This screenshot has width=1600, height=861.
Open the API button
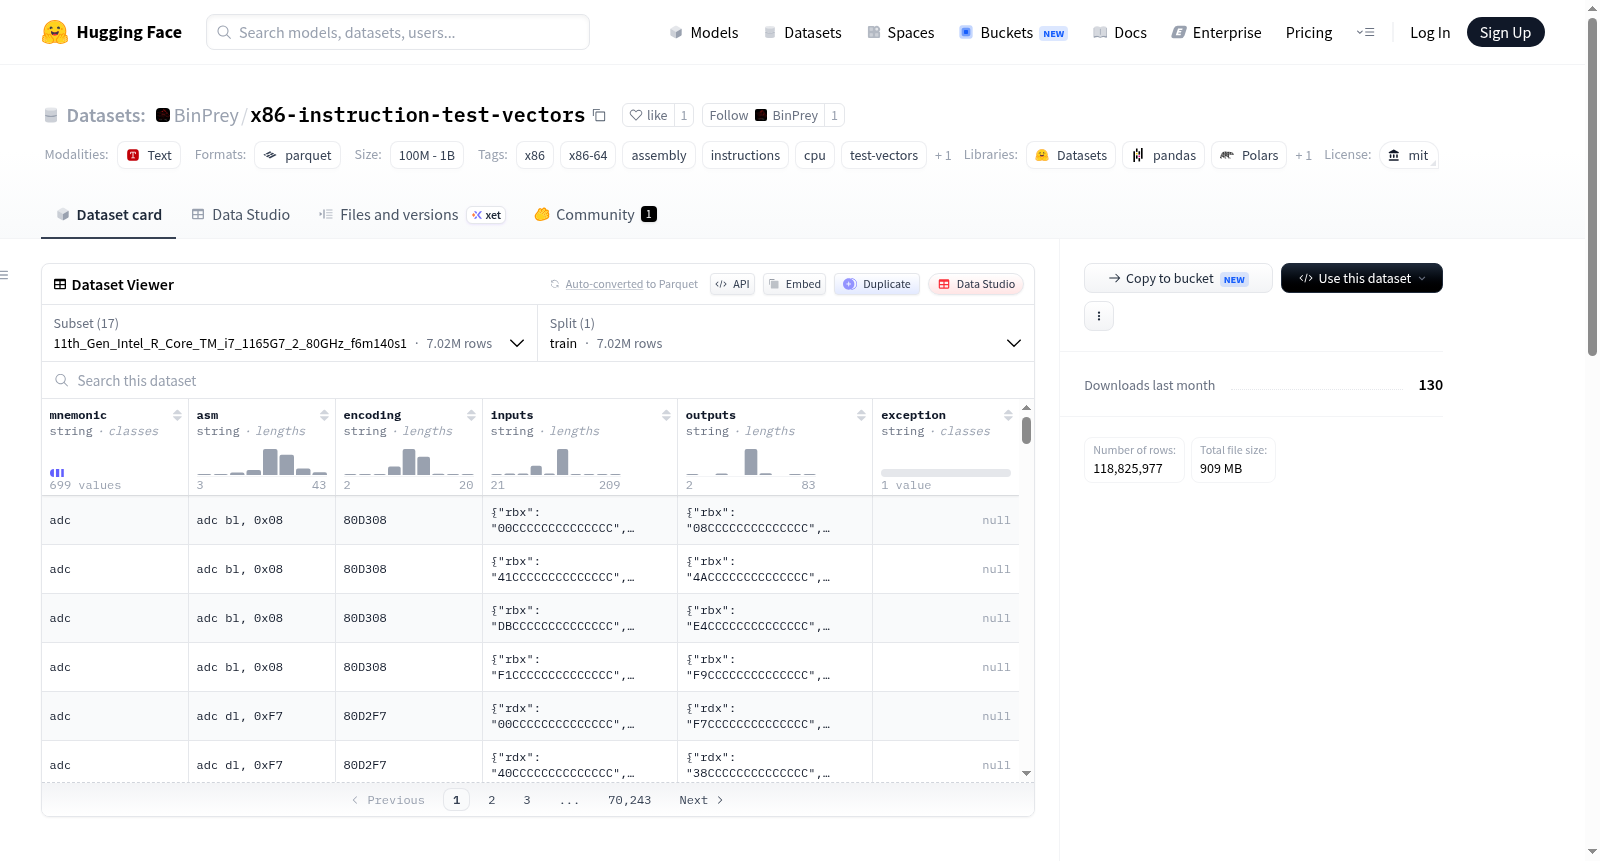tap(732, 284)
